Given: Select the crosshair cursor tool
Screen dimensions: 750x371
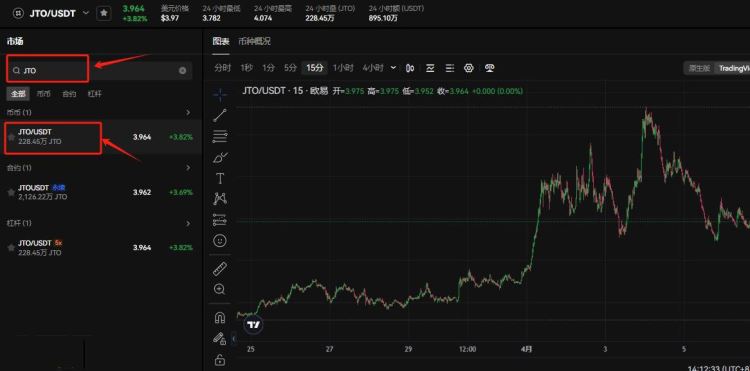Looking at the screenshot, I should tap(220, 94).
